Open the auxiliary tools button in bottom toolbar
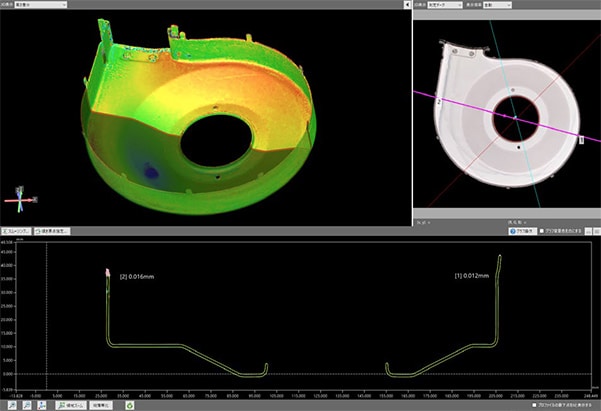 pyautogui.click(x=71, y=406)
